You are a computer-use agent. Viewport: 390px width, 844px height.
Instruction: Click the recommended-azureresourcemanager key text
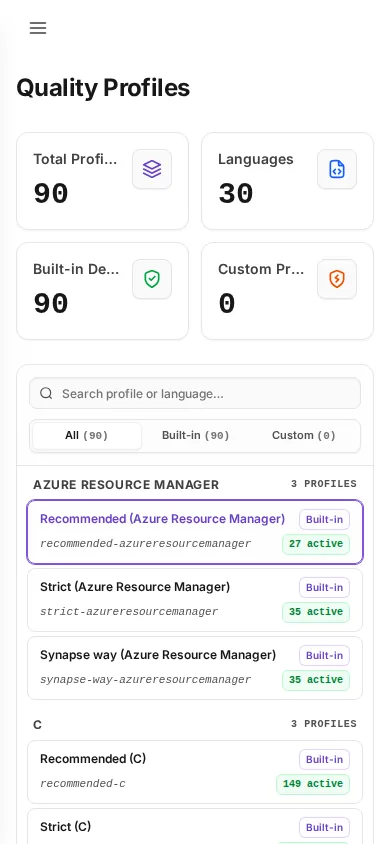pos(145,544)
